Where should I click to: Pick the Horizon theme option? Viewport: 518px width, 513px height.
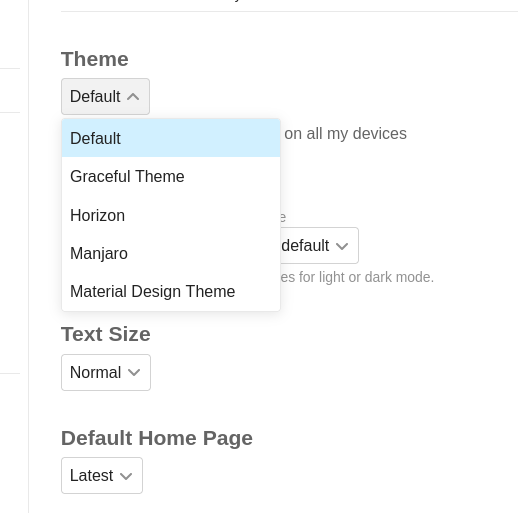tap(171, 215)
